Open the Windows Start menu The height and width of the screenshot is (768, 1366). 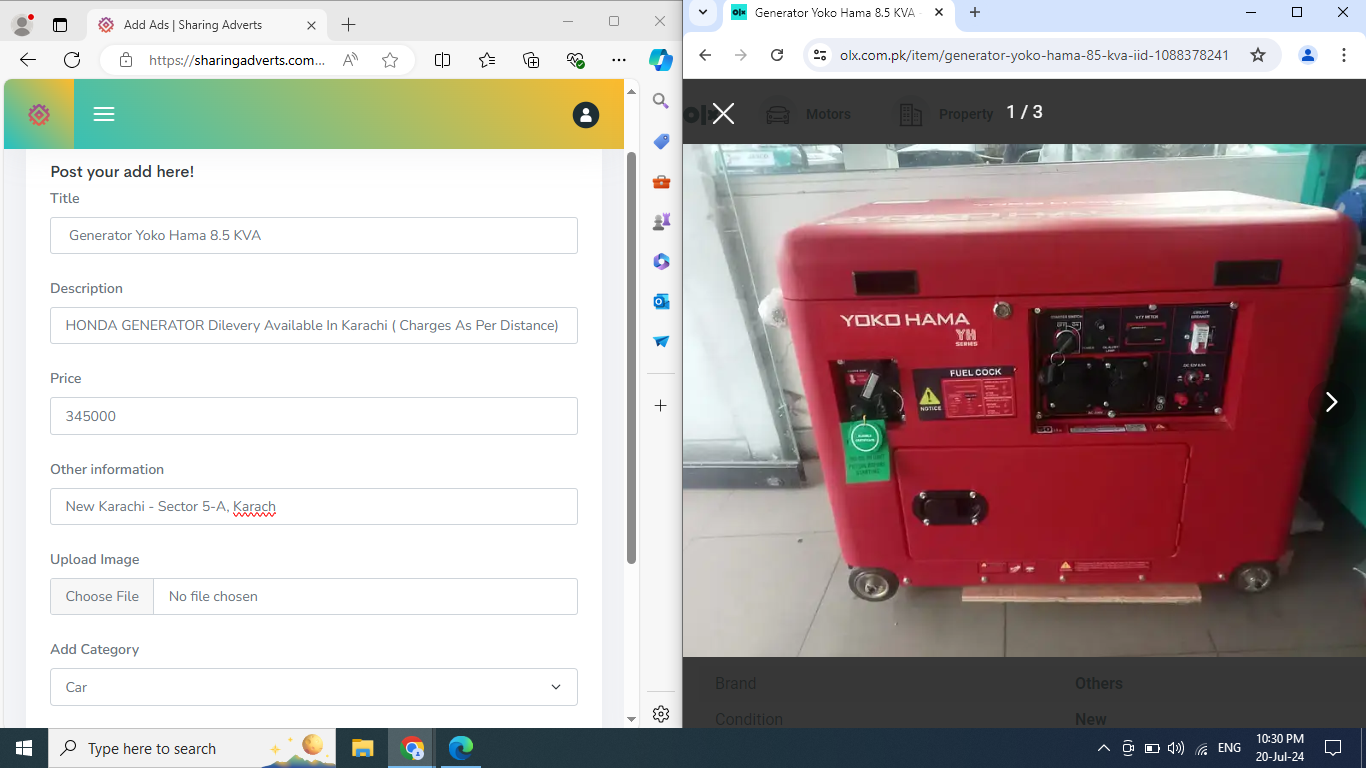[x=23, y=748]
